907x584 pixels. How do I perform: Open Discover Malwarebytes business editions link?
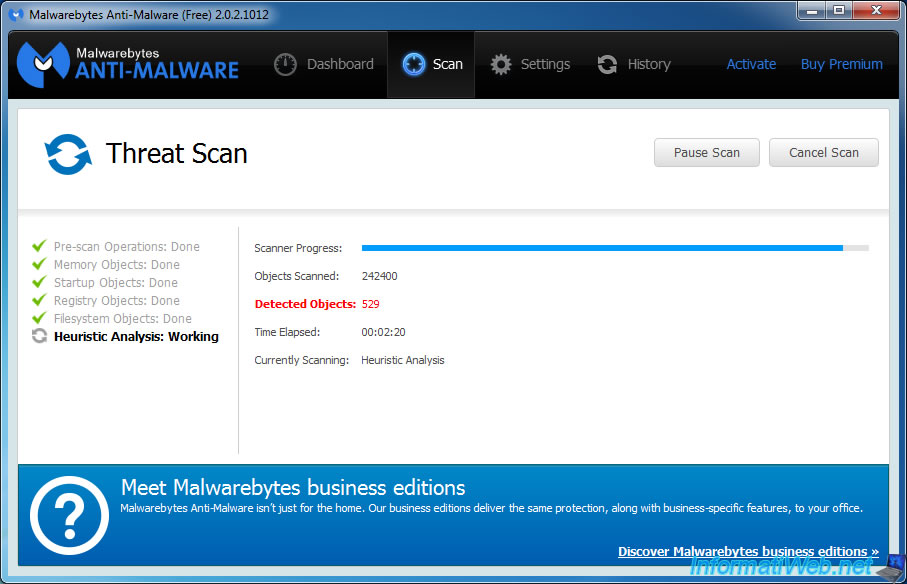point(747,551)
